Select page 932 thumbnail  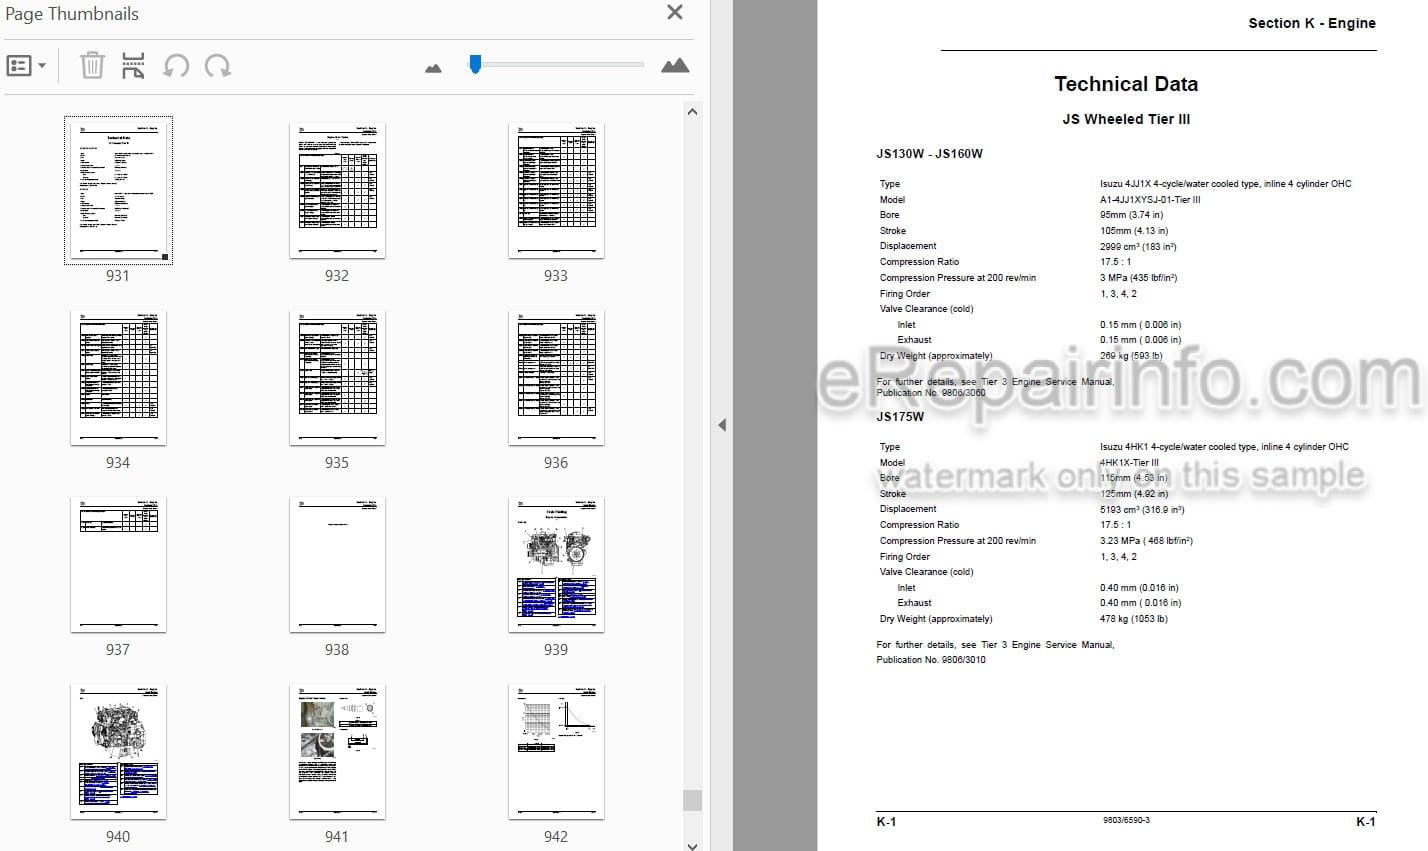coord(337,190)
